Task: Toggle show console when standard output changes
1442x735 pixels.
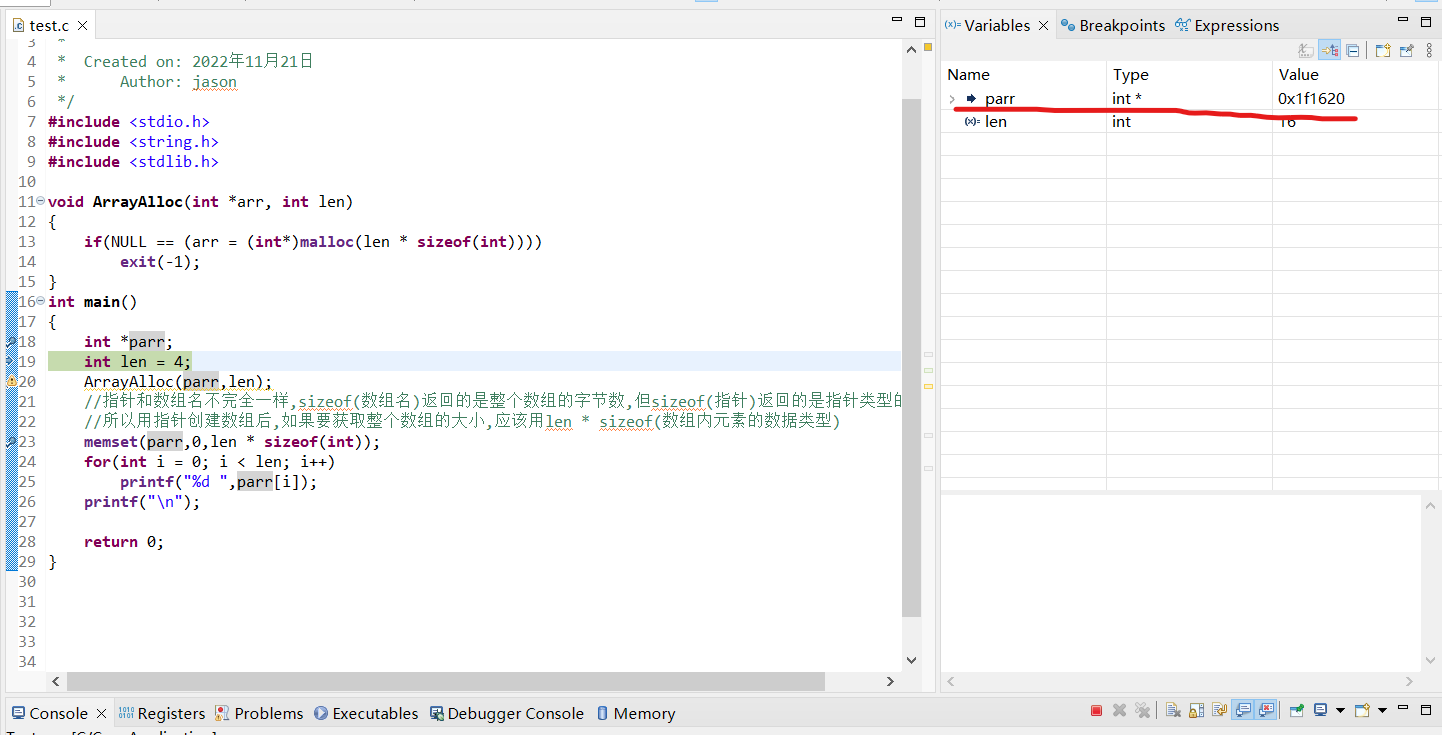Action: click(1242, 710)
